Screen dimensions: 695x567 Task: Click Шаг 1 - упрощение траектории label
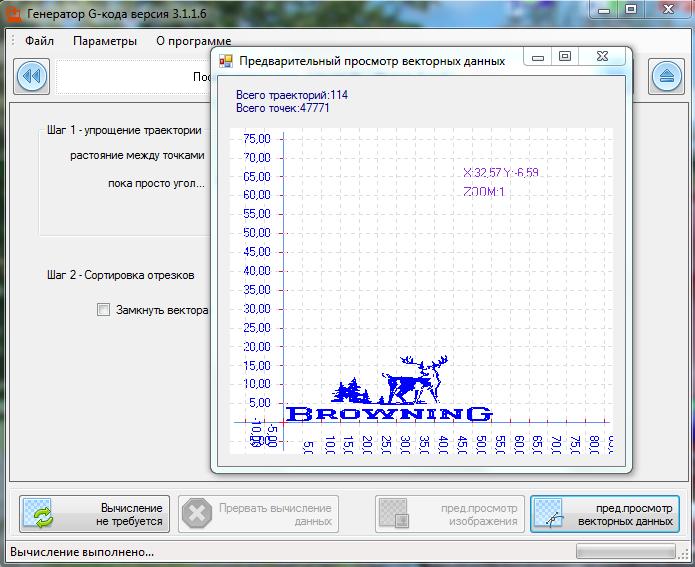[124, 130]
